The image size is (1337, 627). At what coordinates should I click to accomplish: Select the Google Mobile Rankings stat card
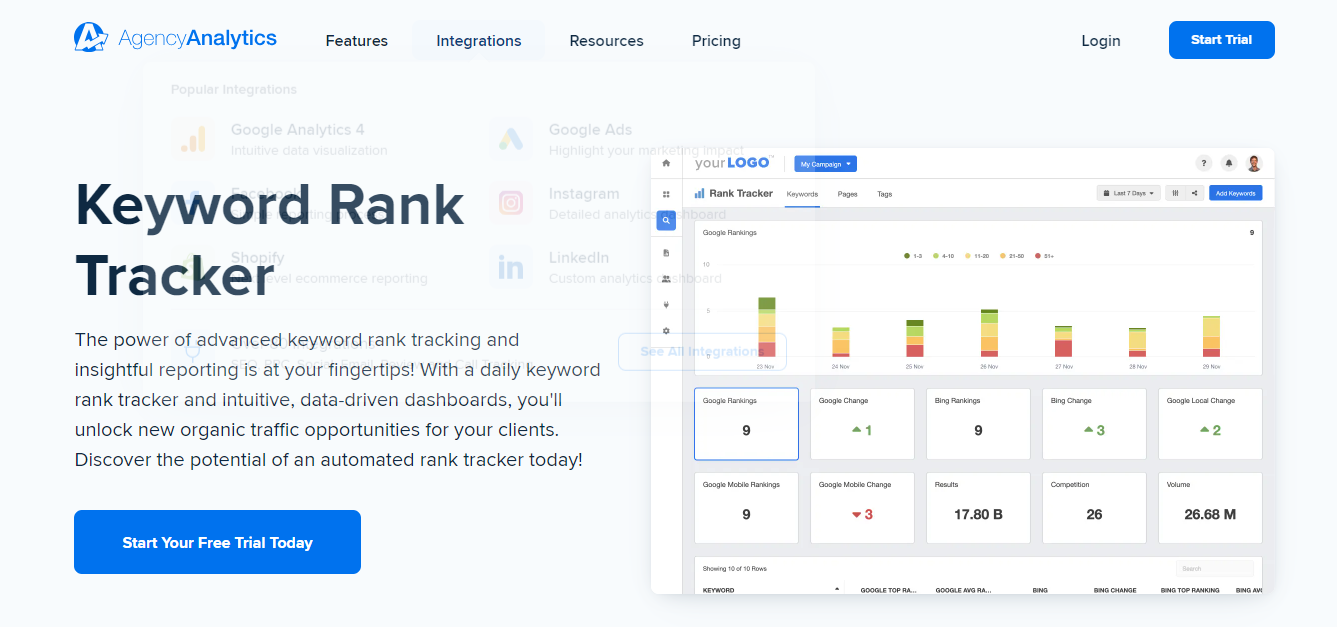click(746, 508)
